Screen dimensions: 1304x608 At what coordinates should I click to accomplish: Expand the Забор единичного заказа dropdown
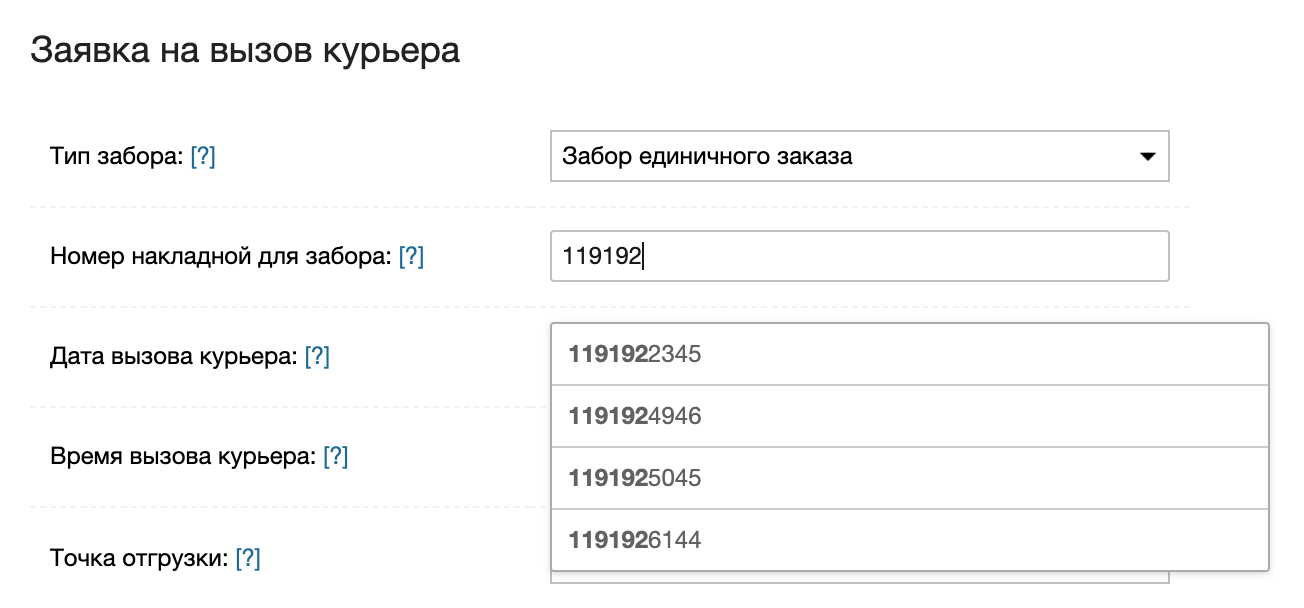tap(858, 157)
